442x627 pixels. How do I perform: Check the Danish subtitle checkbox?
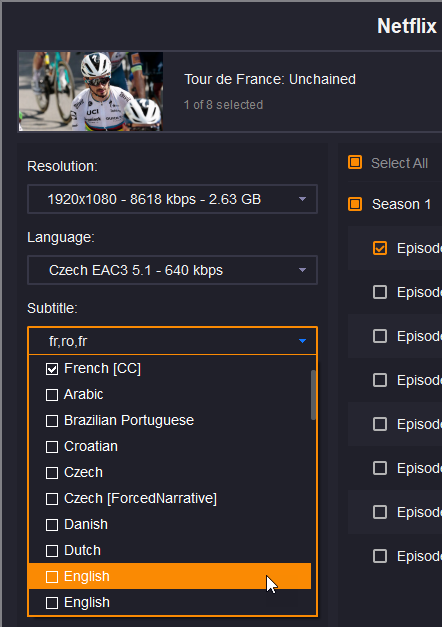point(52,525)
